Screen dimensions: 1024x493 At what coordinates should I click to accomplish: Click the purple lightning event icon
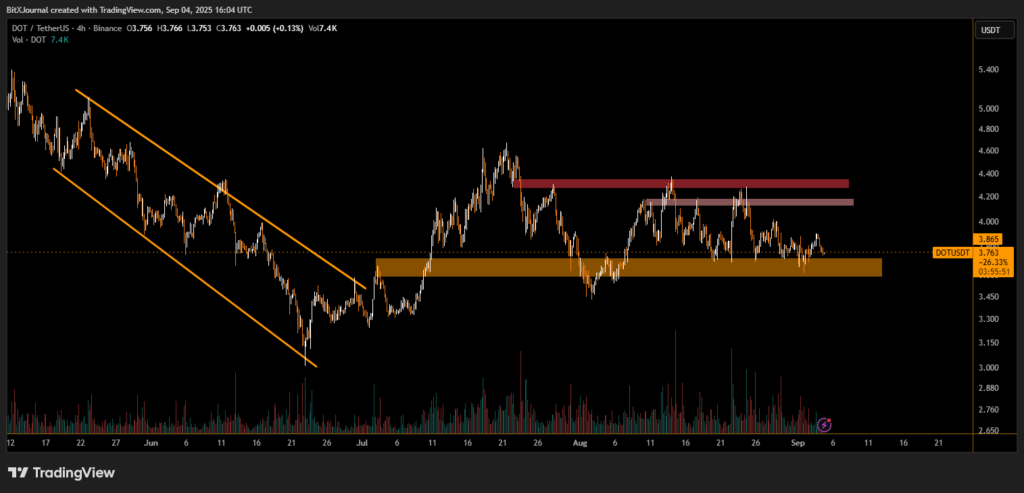pyautogui.click(x=825, y=425)
